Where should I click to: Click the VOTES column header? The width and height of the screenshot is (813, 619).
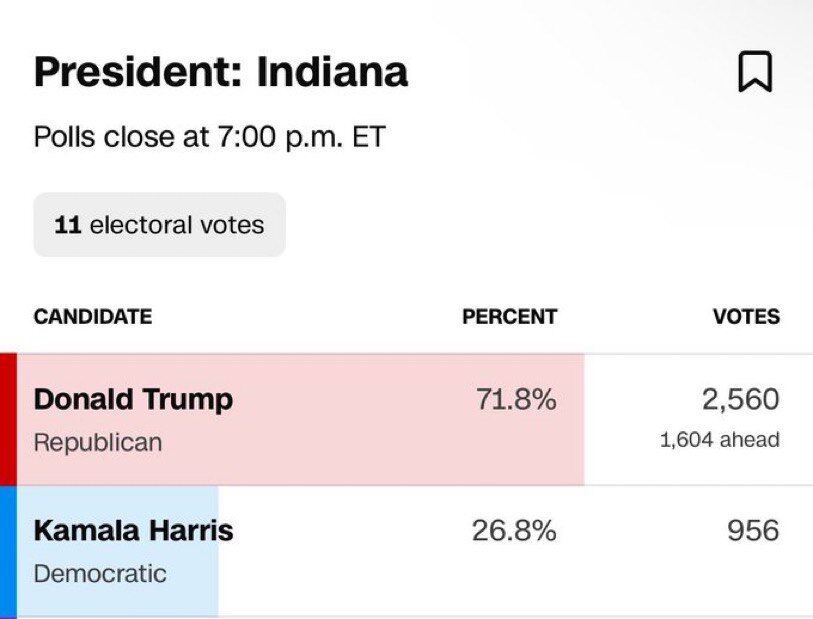pyautogui.click(x=746, y=317)
